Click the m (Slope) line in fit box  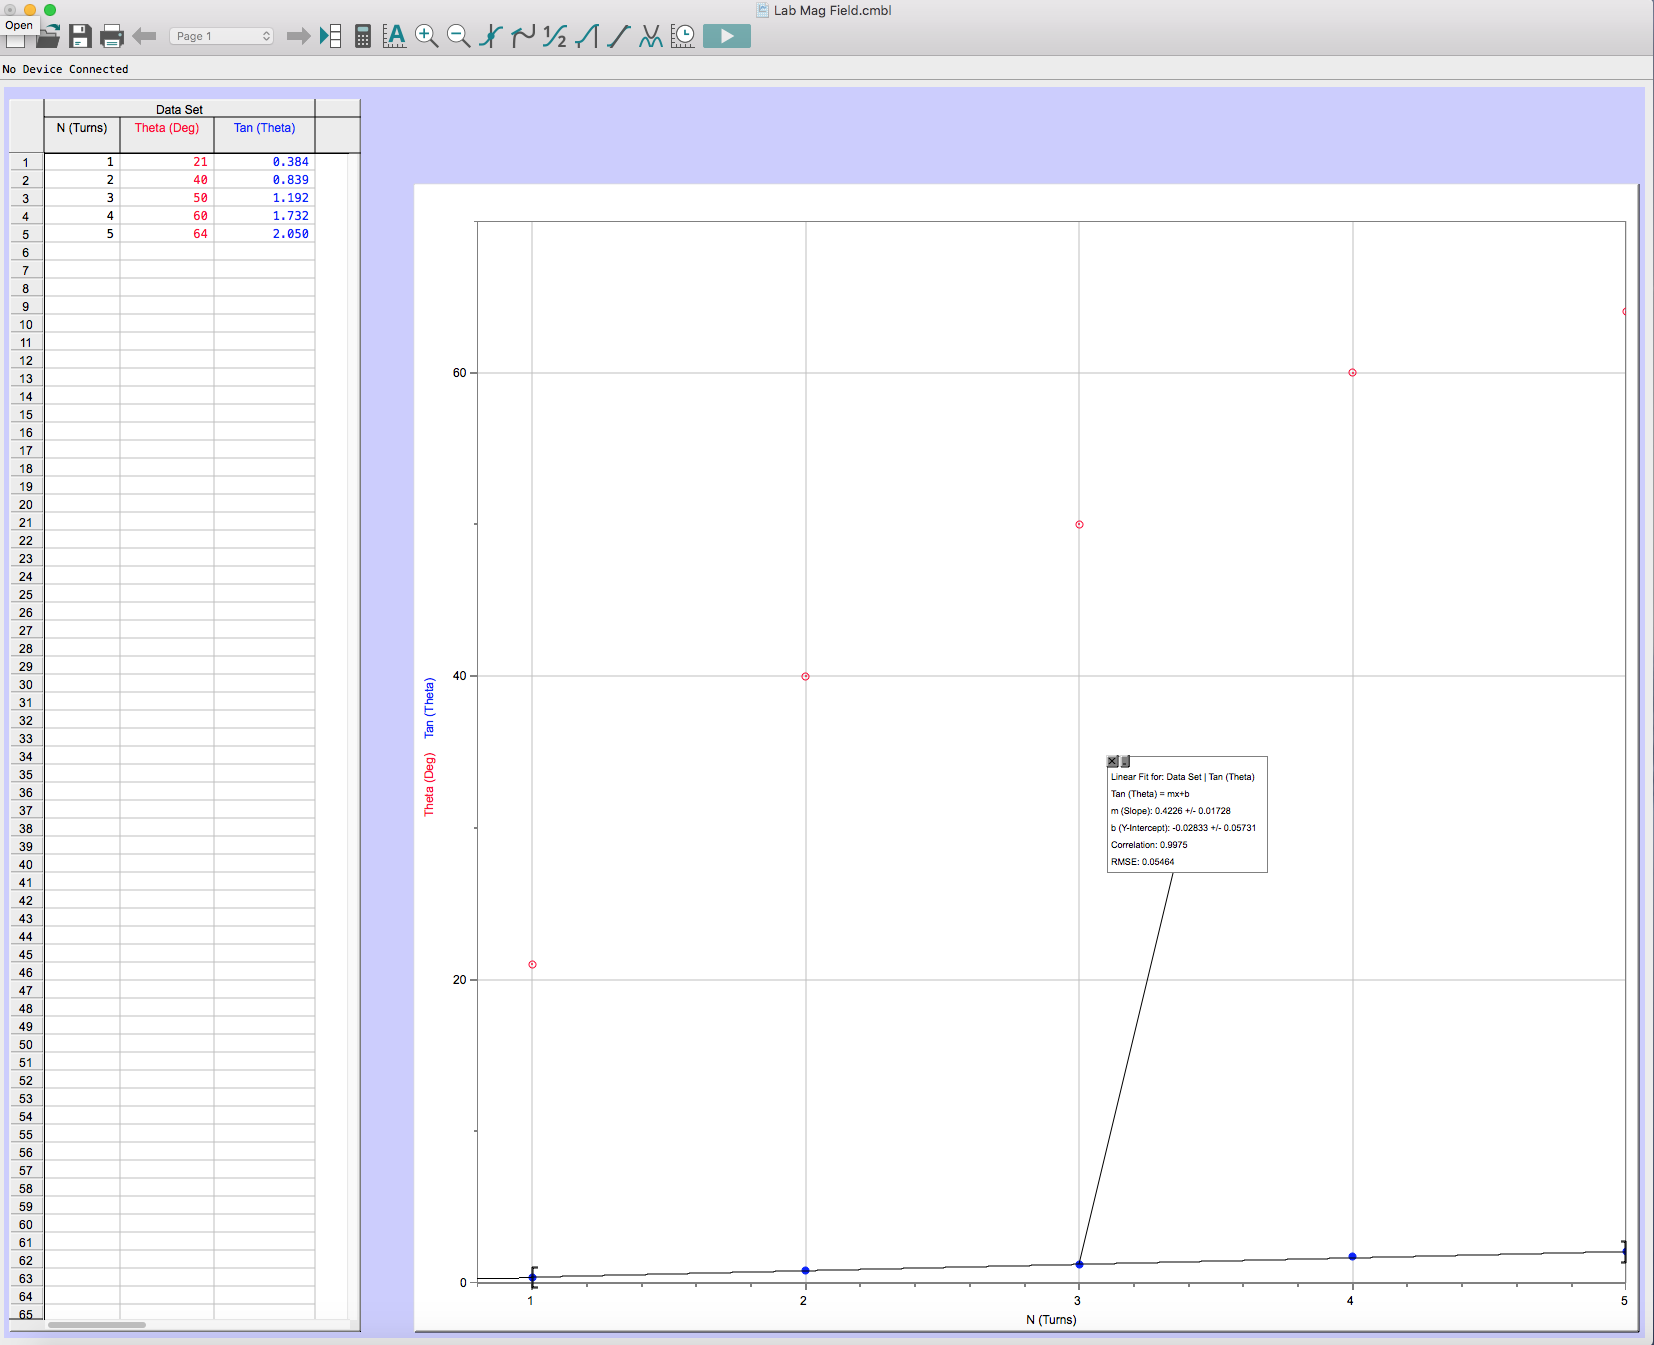tap(1171, 811)
